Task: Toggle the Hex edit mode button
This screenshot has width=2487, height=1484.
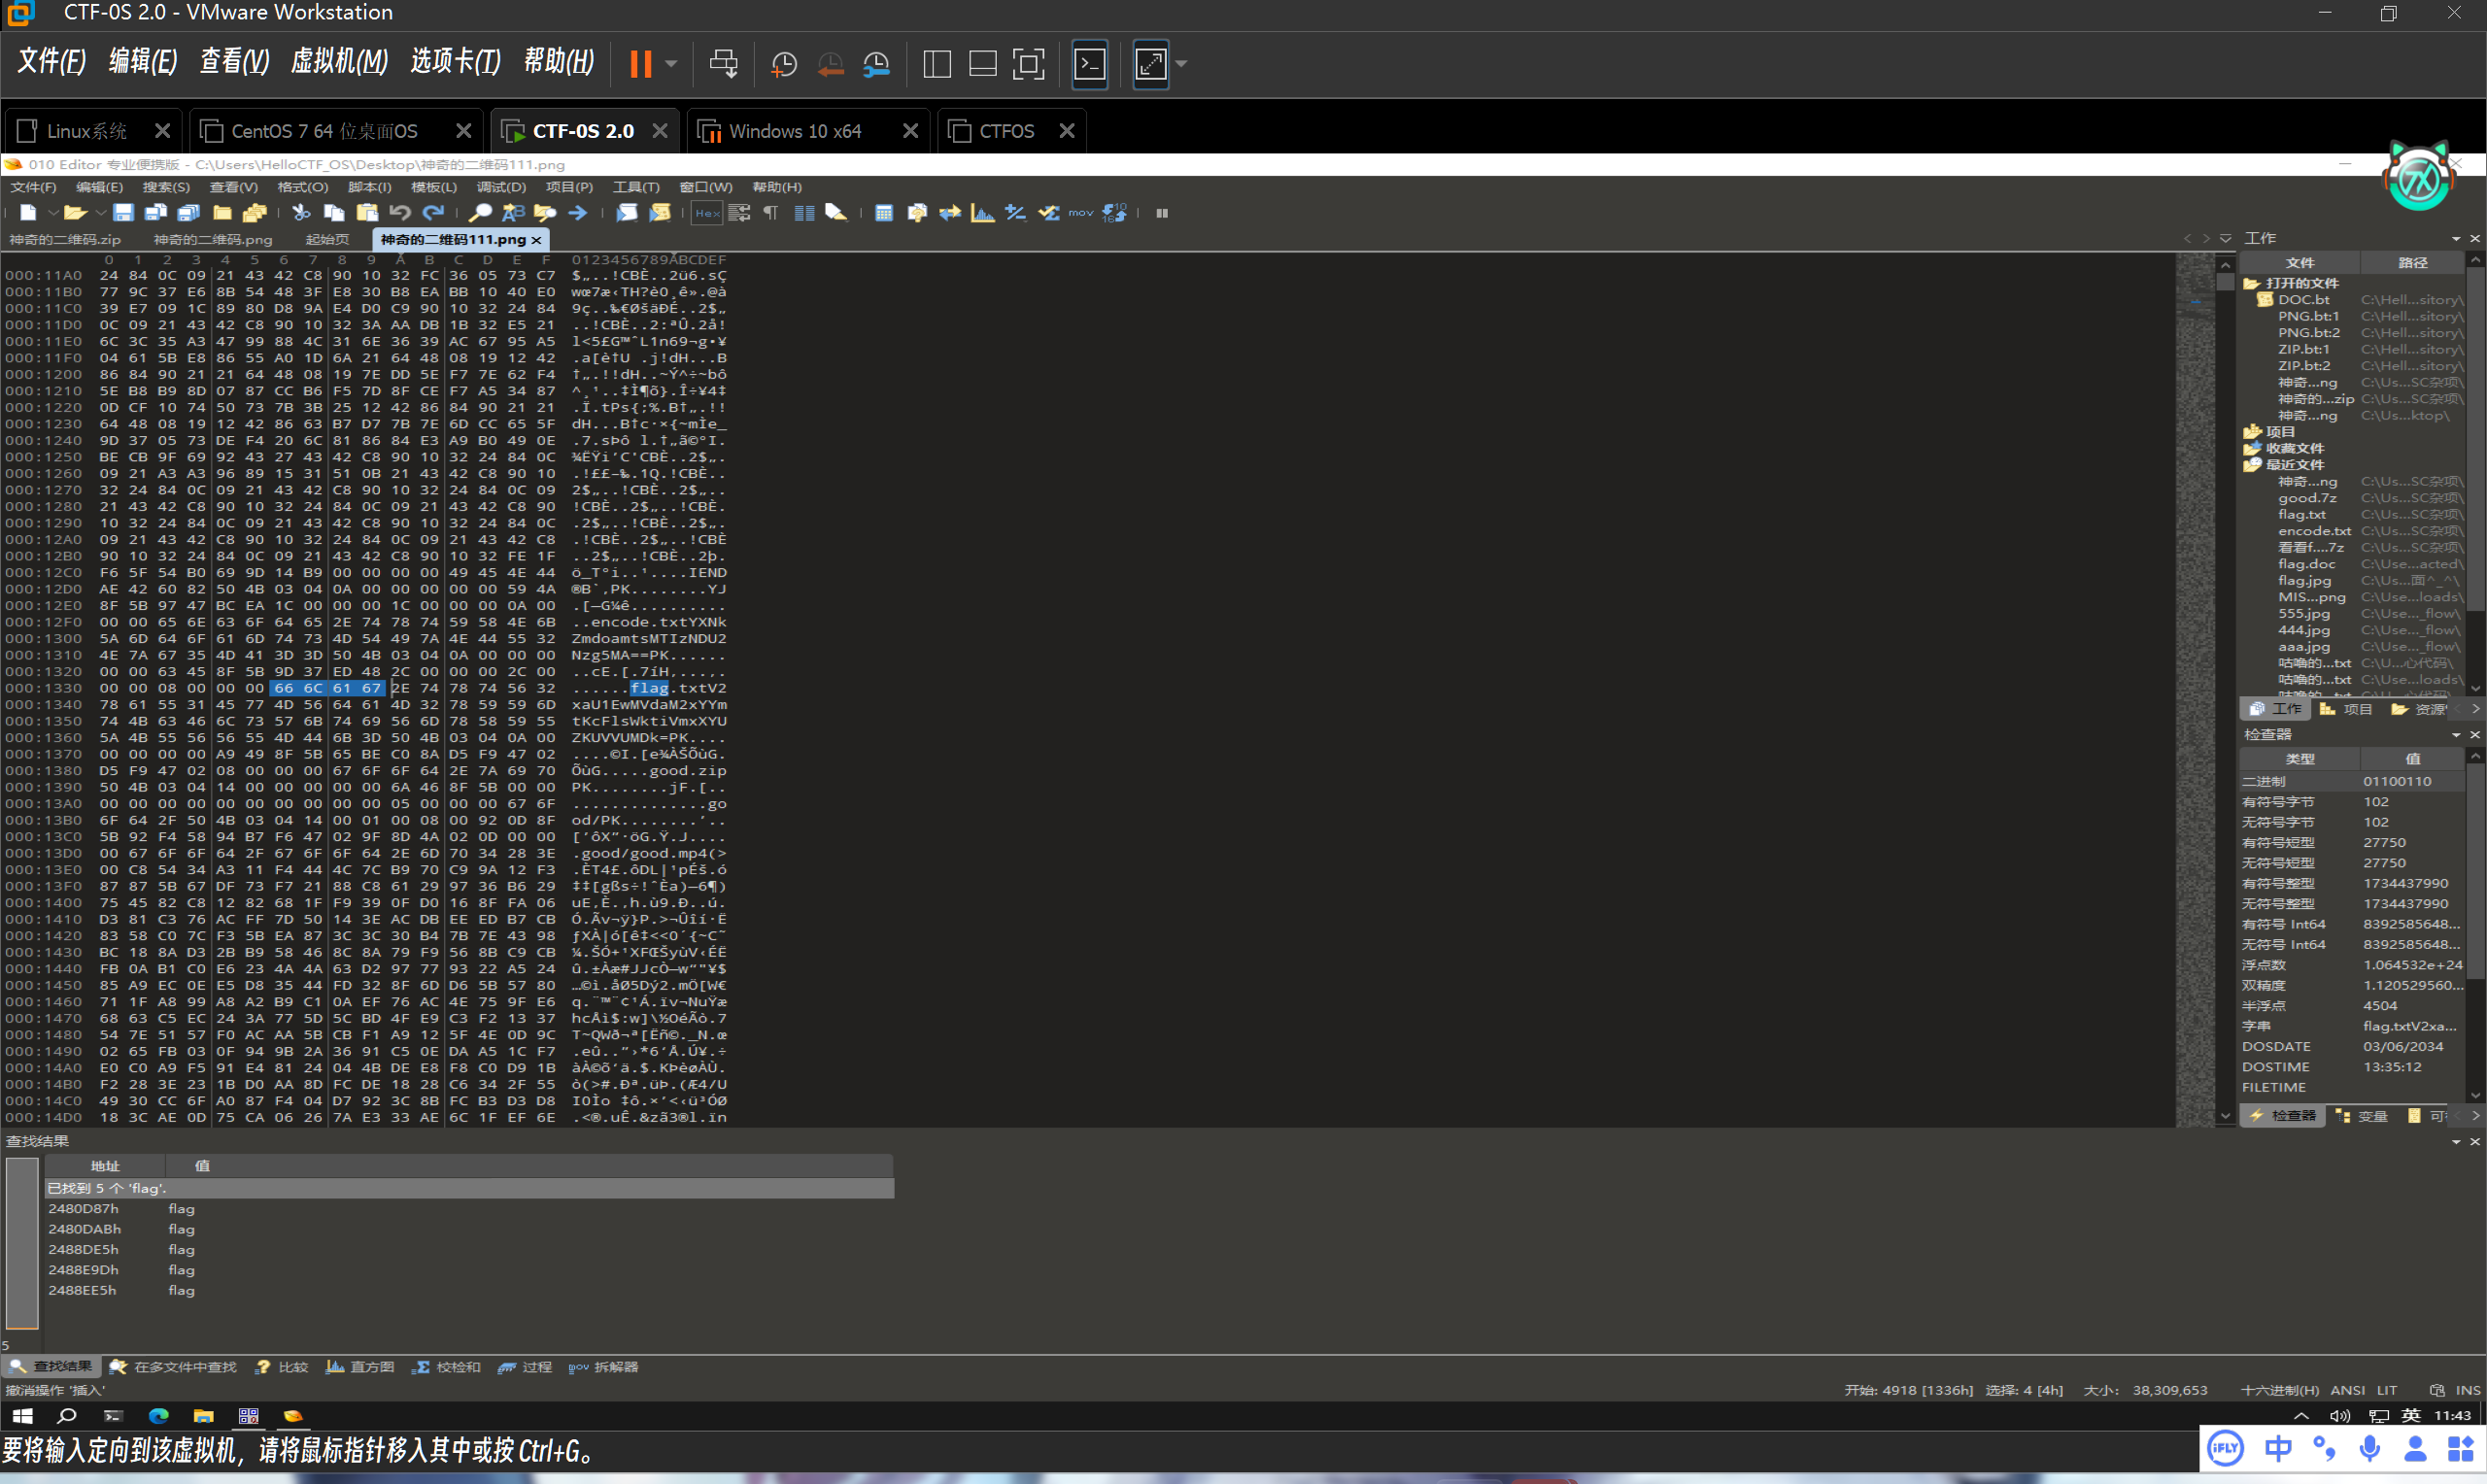Action: click(707, 213)
